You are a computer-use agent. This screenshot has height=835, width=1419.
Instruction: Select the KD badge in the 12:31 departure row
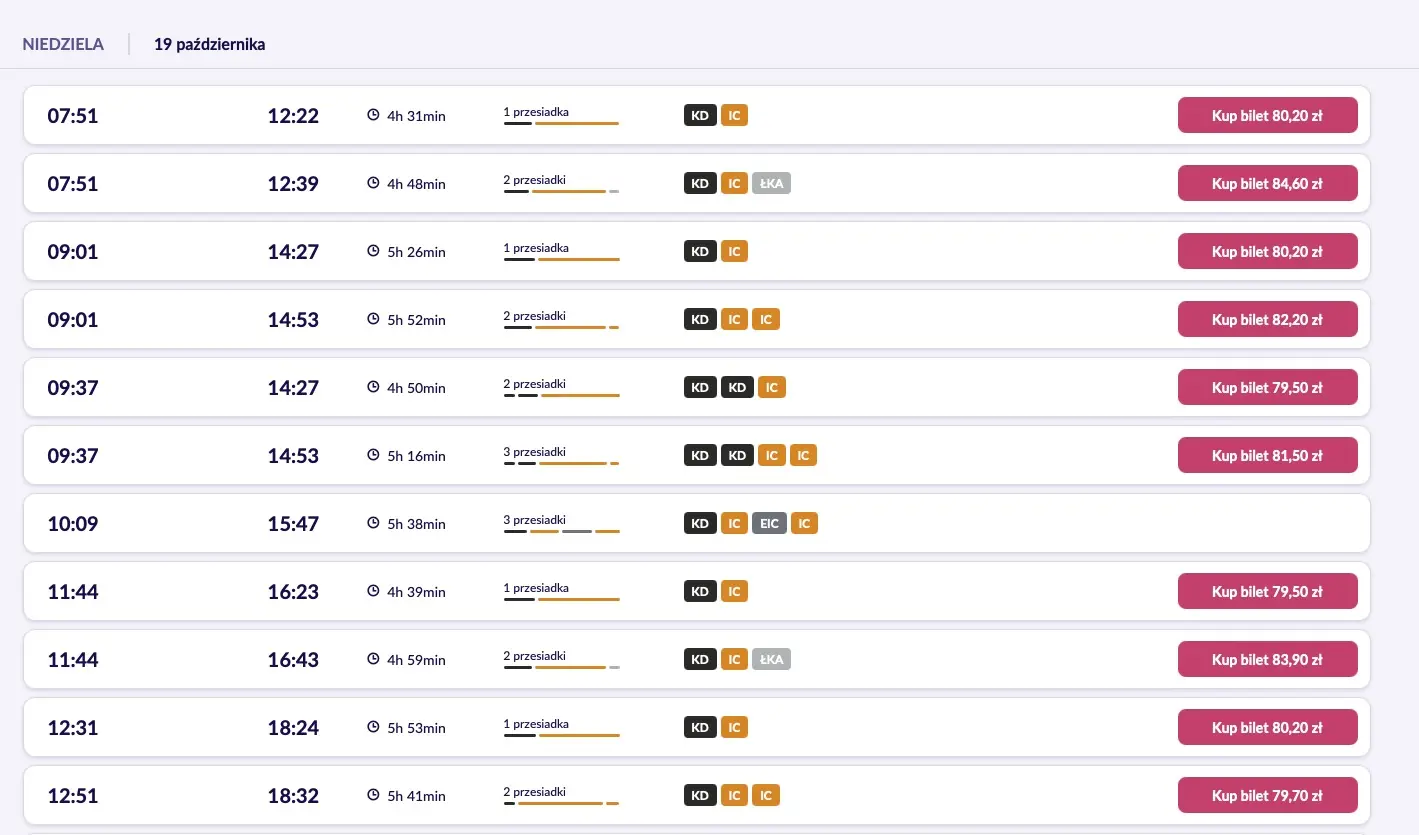click(700, 727)
